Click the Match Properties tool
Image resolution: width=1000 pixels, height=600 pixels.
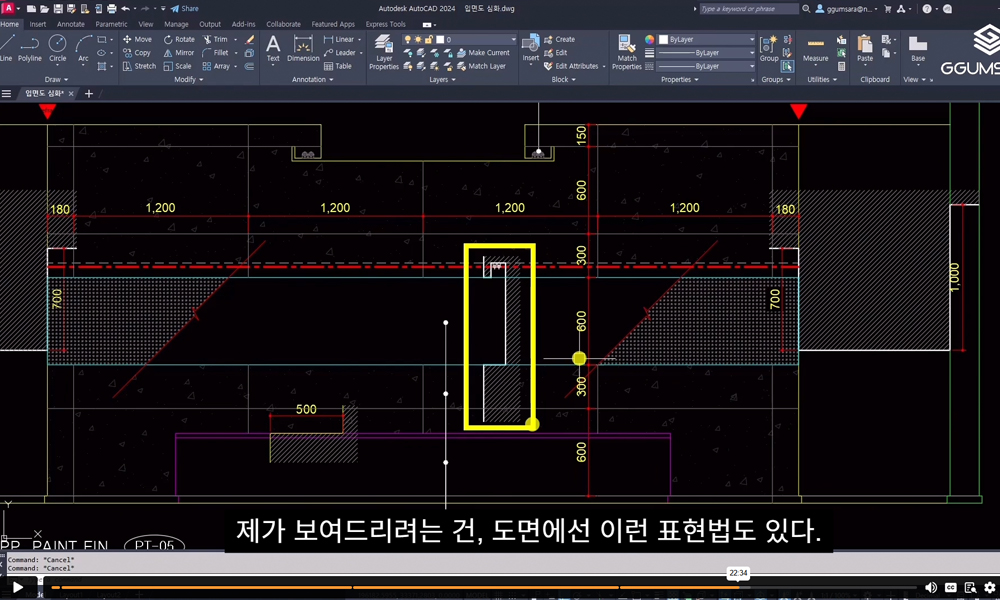[x=627, y=52]
